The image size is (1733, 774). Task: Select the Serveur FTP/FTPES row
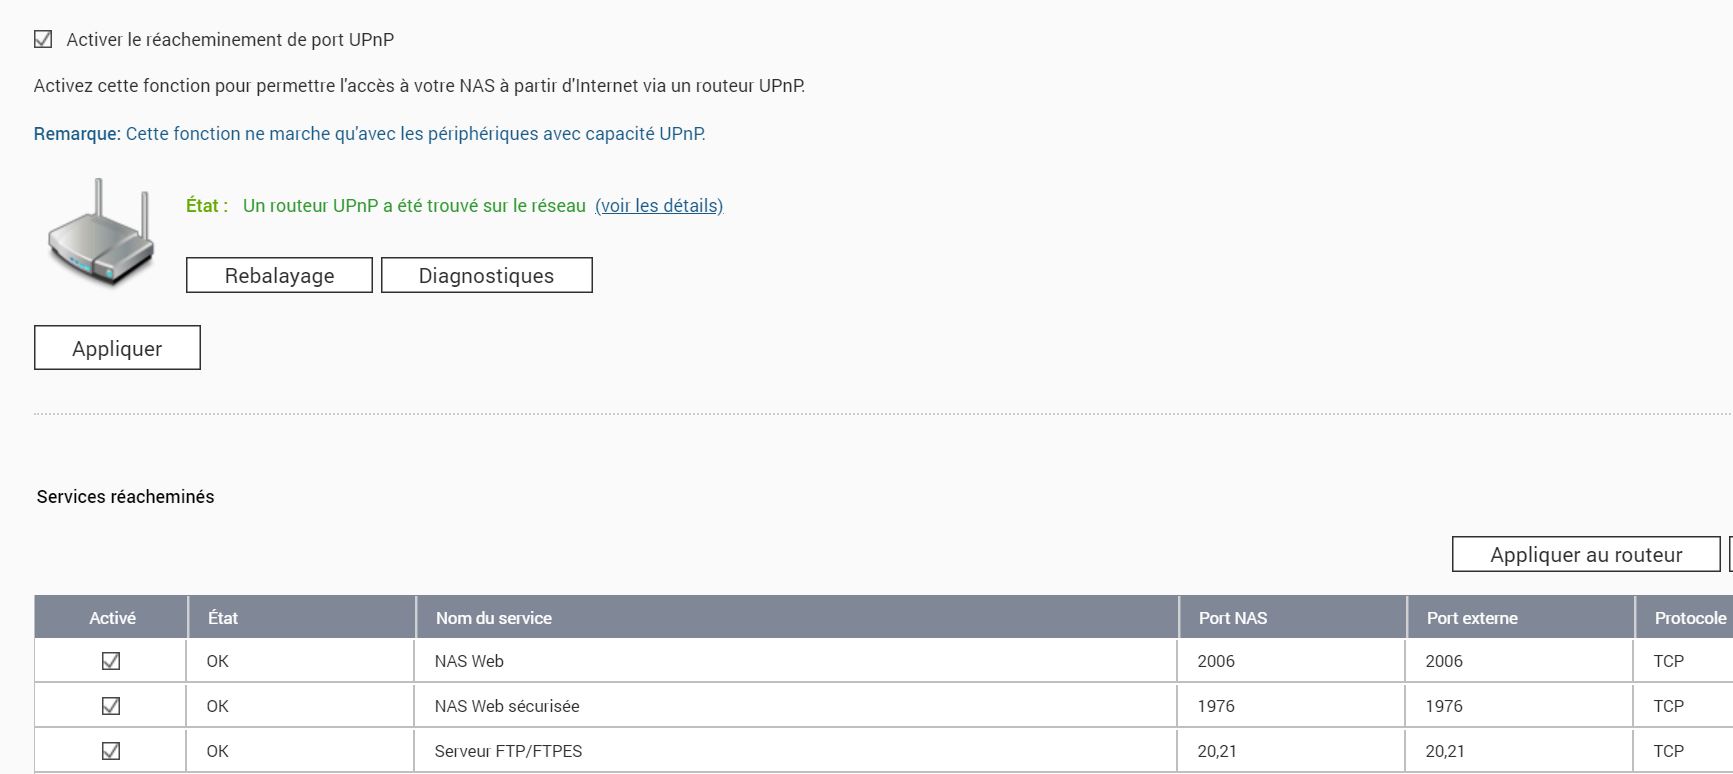pyautogui.click(x=700, y=750)
